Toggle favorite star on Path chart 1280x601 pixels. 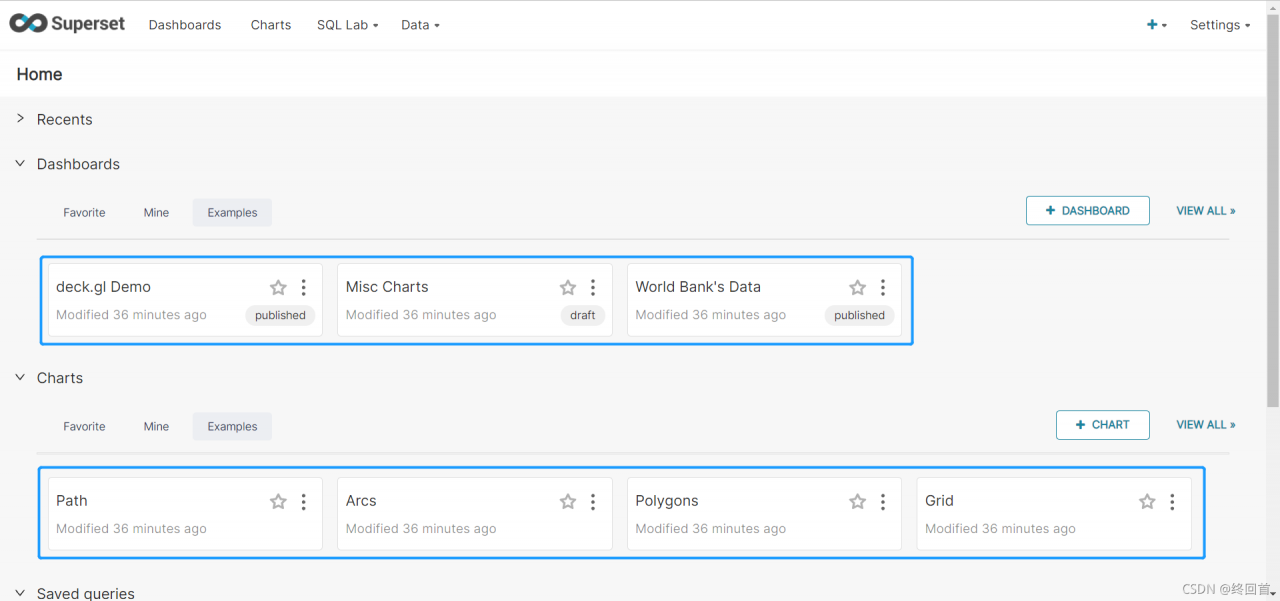coord(278,502)
